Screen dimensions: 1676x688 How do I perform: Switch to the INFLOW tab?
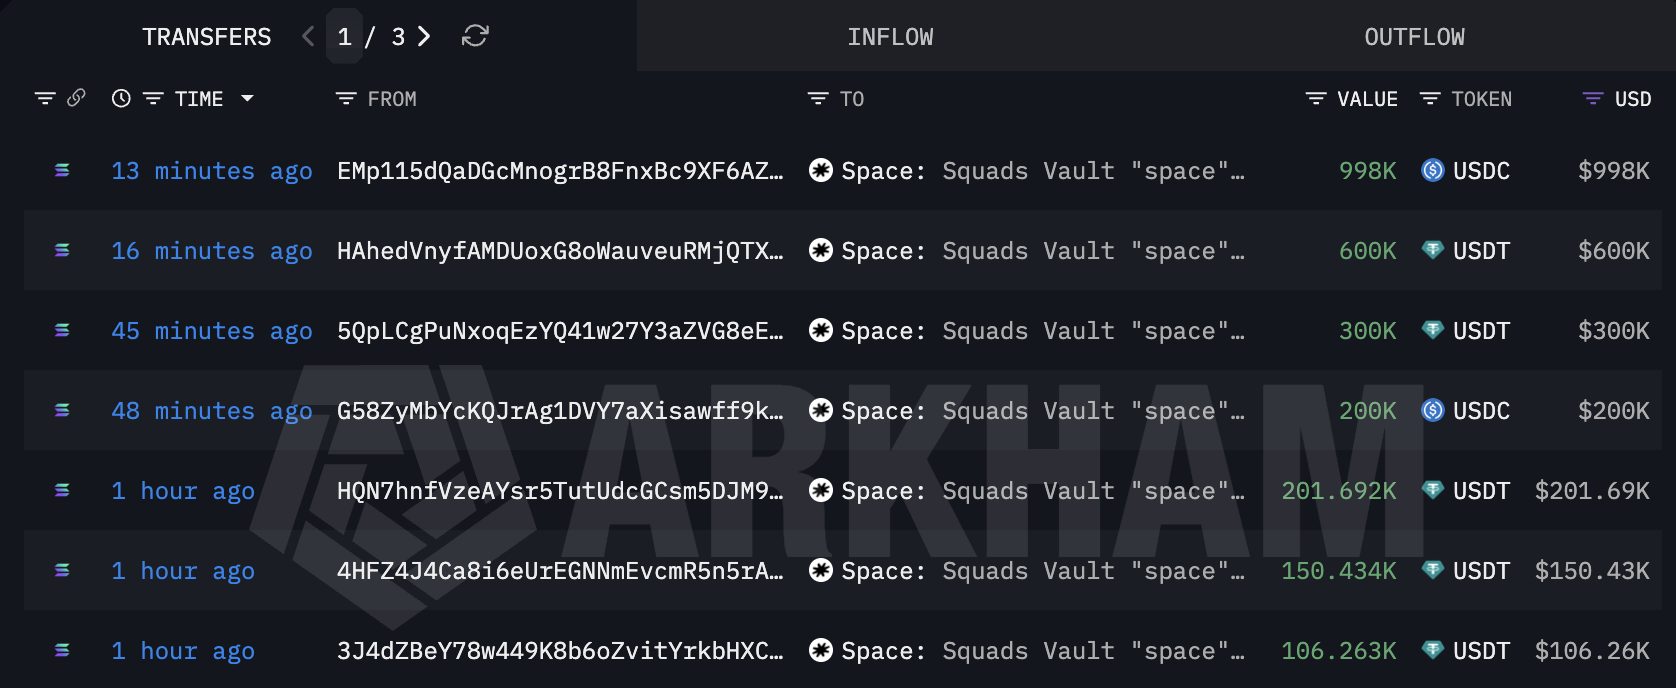[890, 37]
